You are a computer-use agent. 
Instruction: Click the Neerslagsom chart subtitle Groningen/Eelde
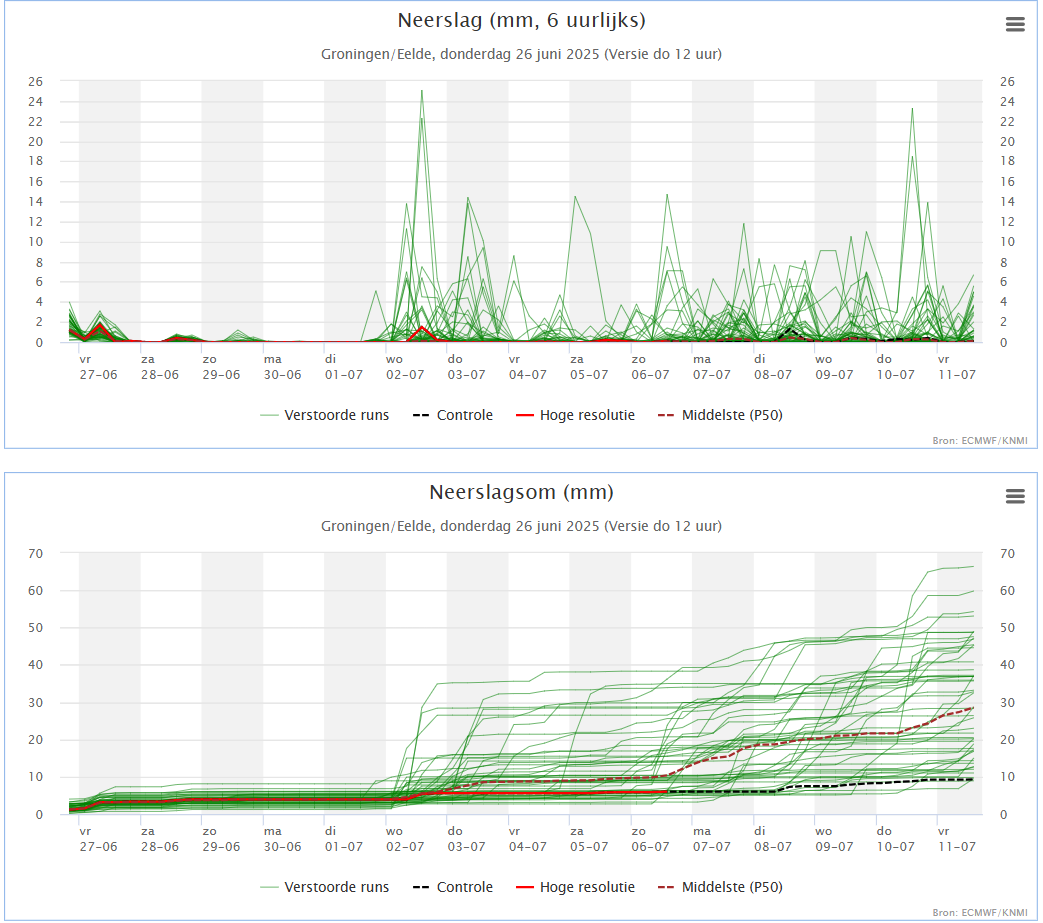pos(522,526)
